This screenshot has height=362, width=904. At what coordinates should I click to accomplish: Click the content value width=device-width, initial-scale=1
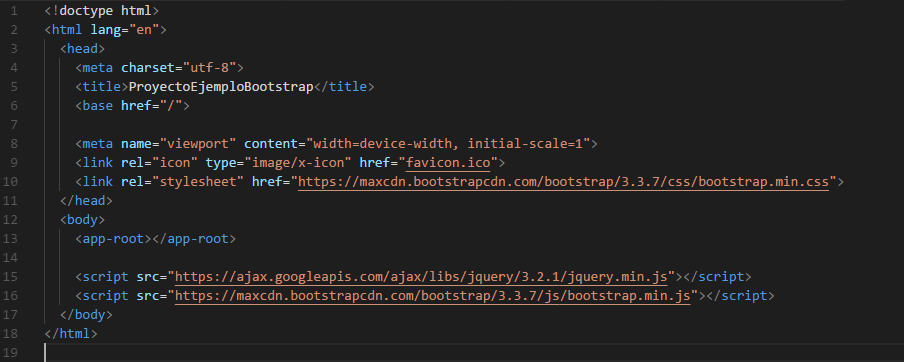(448, 144)
